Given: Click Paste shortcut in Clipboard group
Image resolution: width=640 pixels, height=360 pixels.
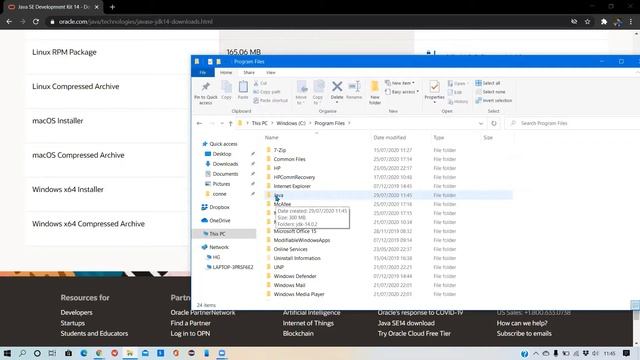Looking at the screenshot, I should coord(270,100).
